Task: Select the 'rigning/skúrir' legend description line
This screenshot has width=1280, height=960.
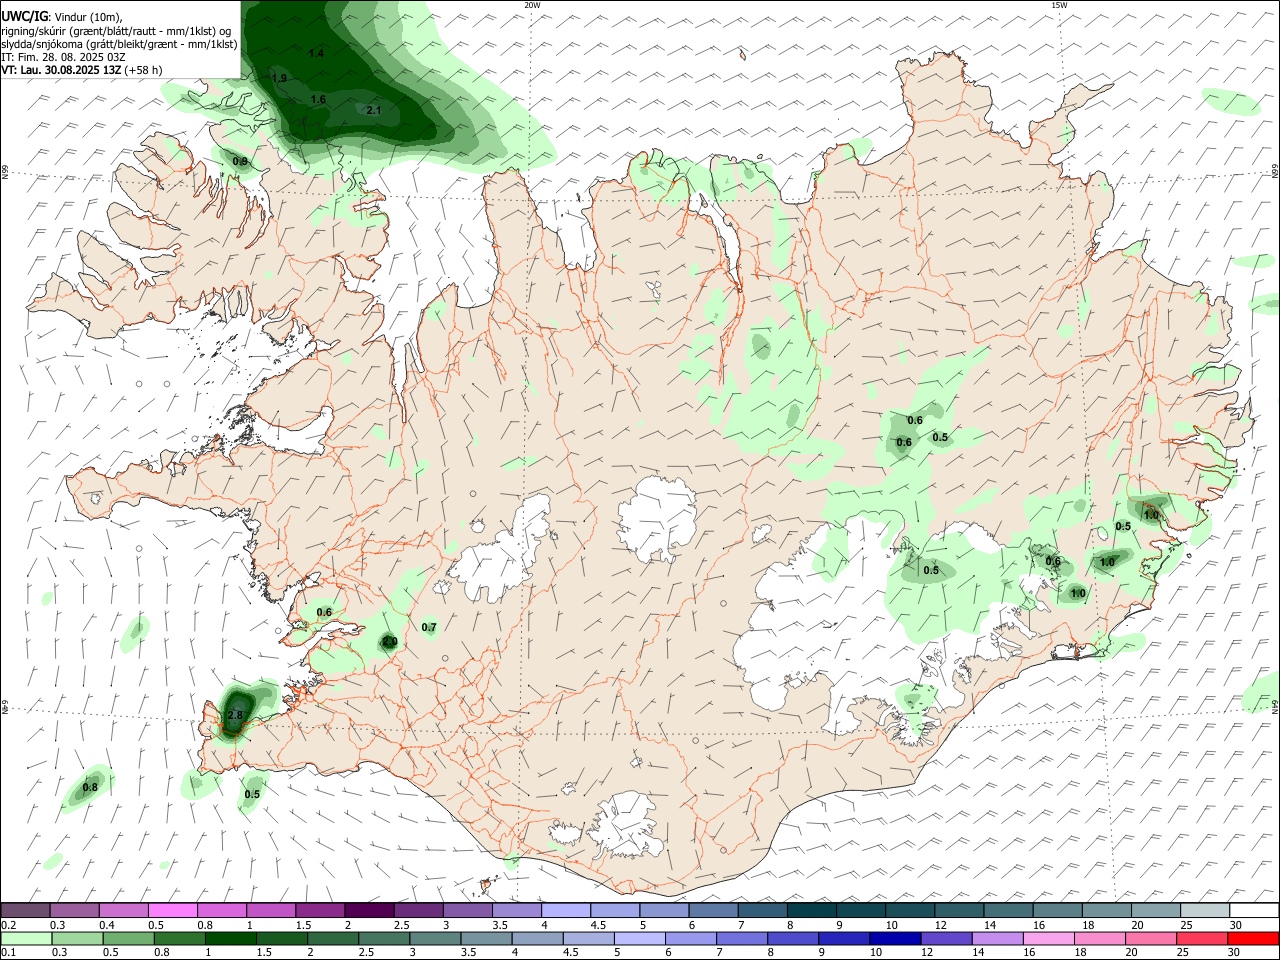Action: (x=117, y=31)
